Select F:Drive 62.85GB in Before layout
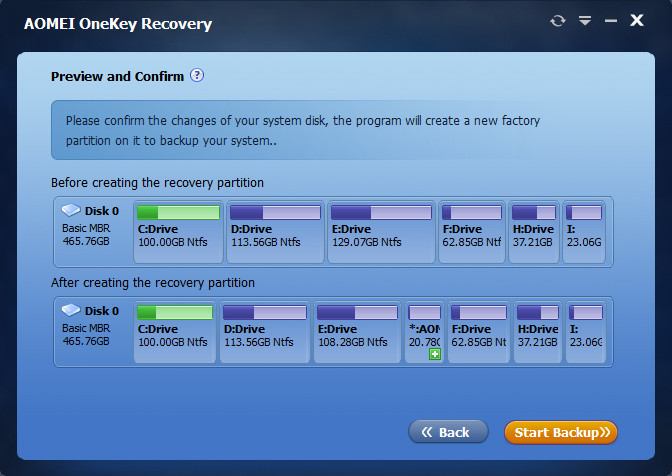Image resolution: width=672 pixels, height=476 pixels. coord(472,232)
